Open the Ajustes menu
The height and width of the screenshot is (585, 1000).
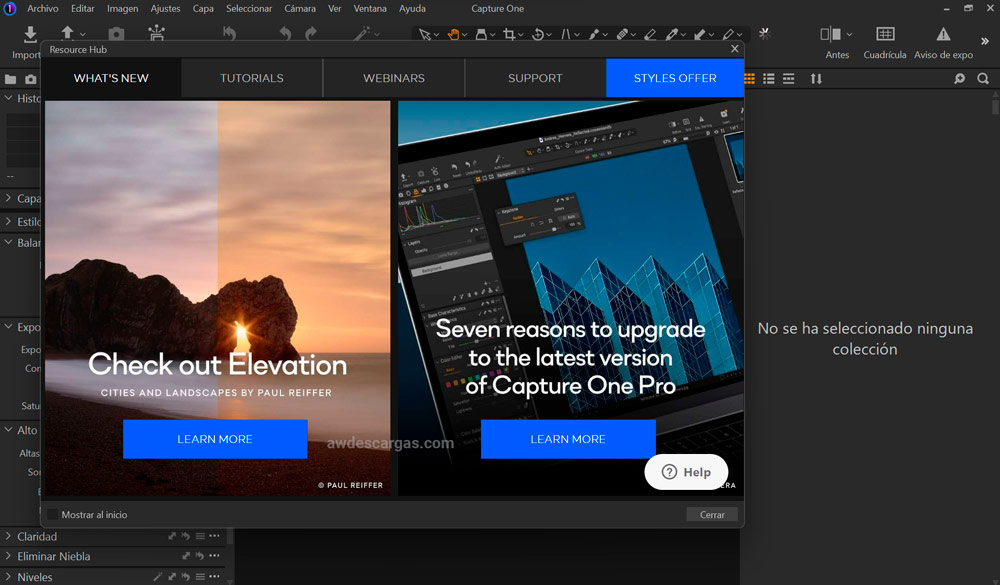pos(165,8)
